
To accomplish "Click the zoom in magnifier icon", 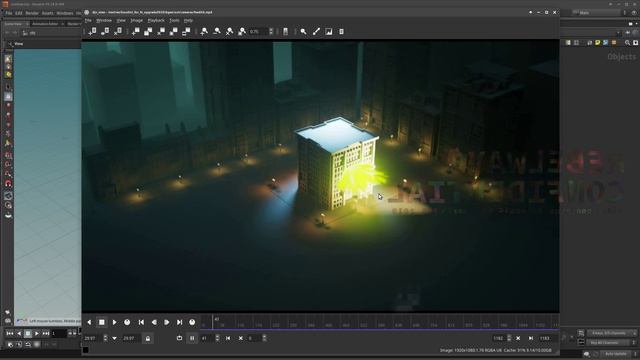I will (204, 31).
